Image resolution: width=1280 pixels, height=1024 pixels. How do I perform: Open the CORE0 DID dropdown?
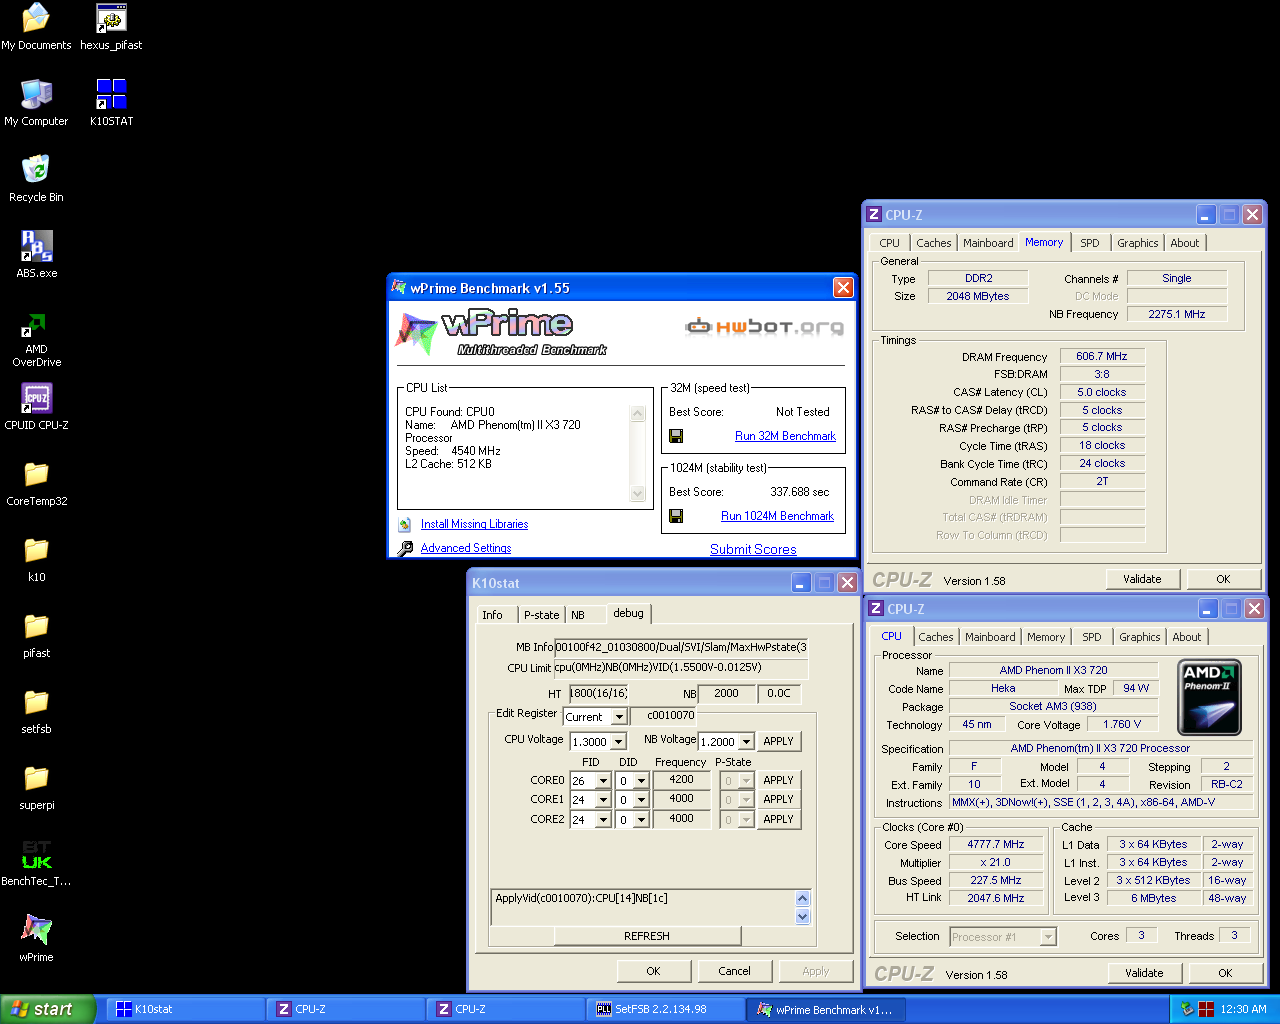click(642, 781)
